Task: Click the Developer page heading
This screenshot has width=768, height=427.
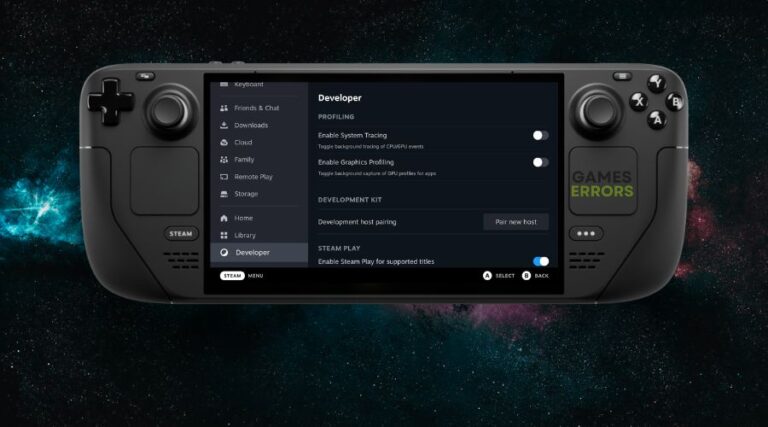Action: point(339,98)
